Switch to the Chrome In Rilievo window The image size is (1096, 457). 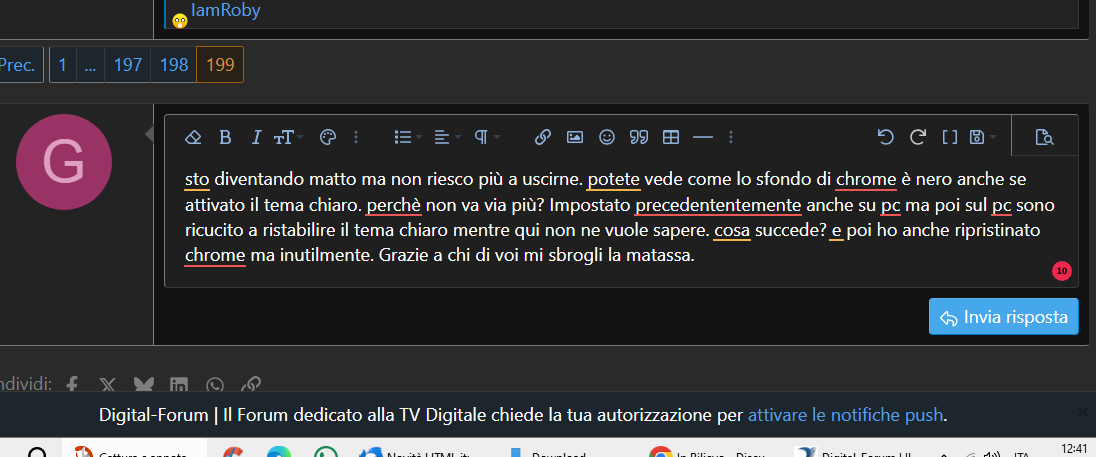point(709,453)
